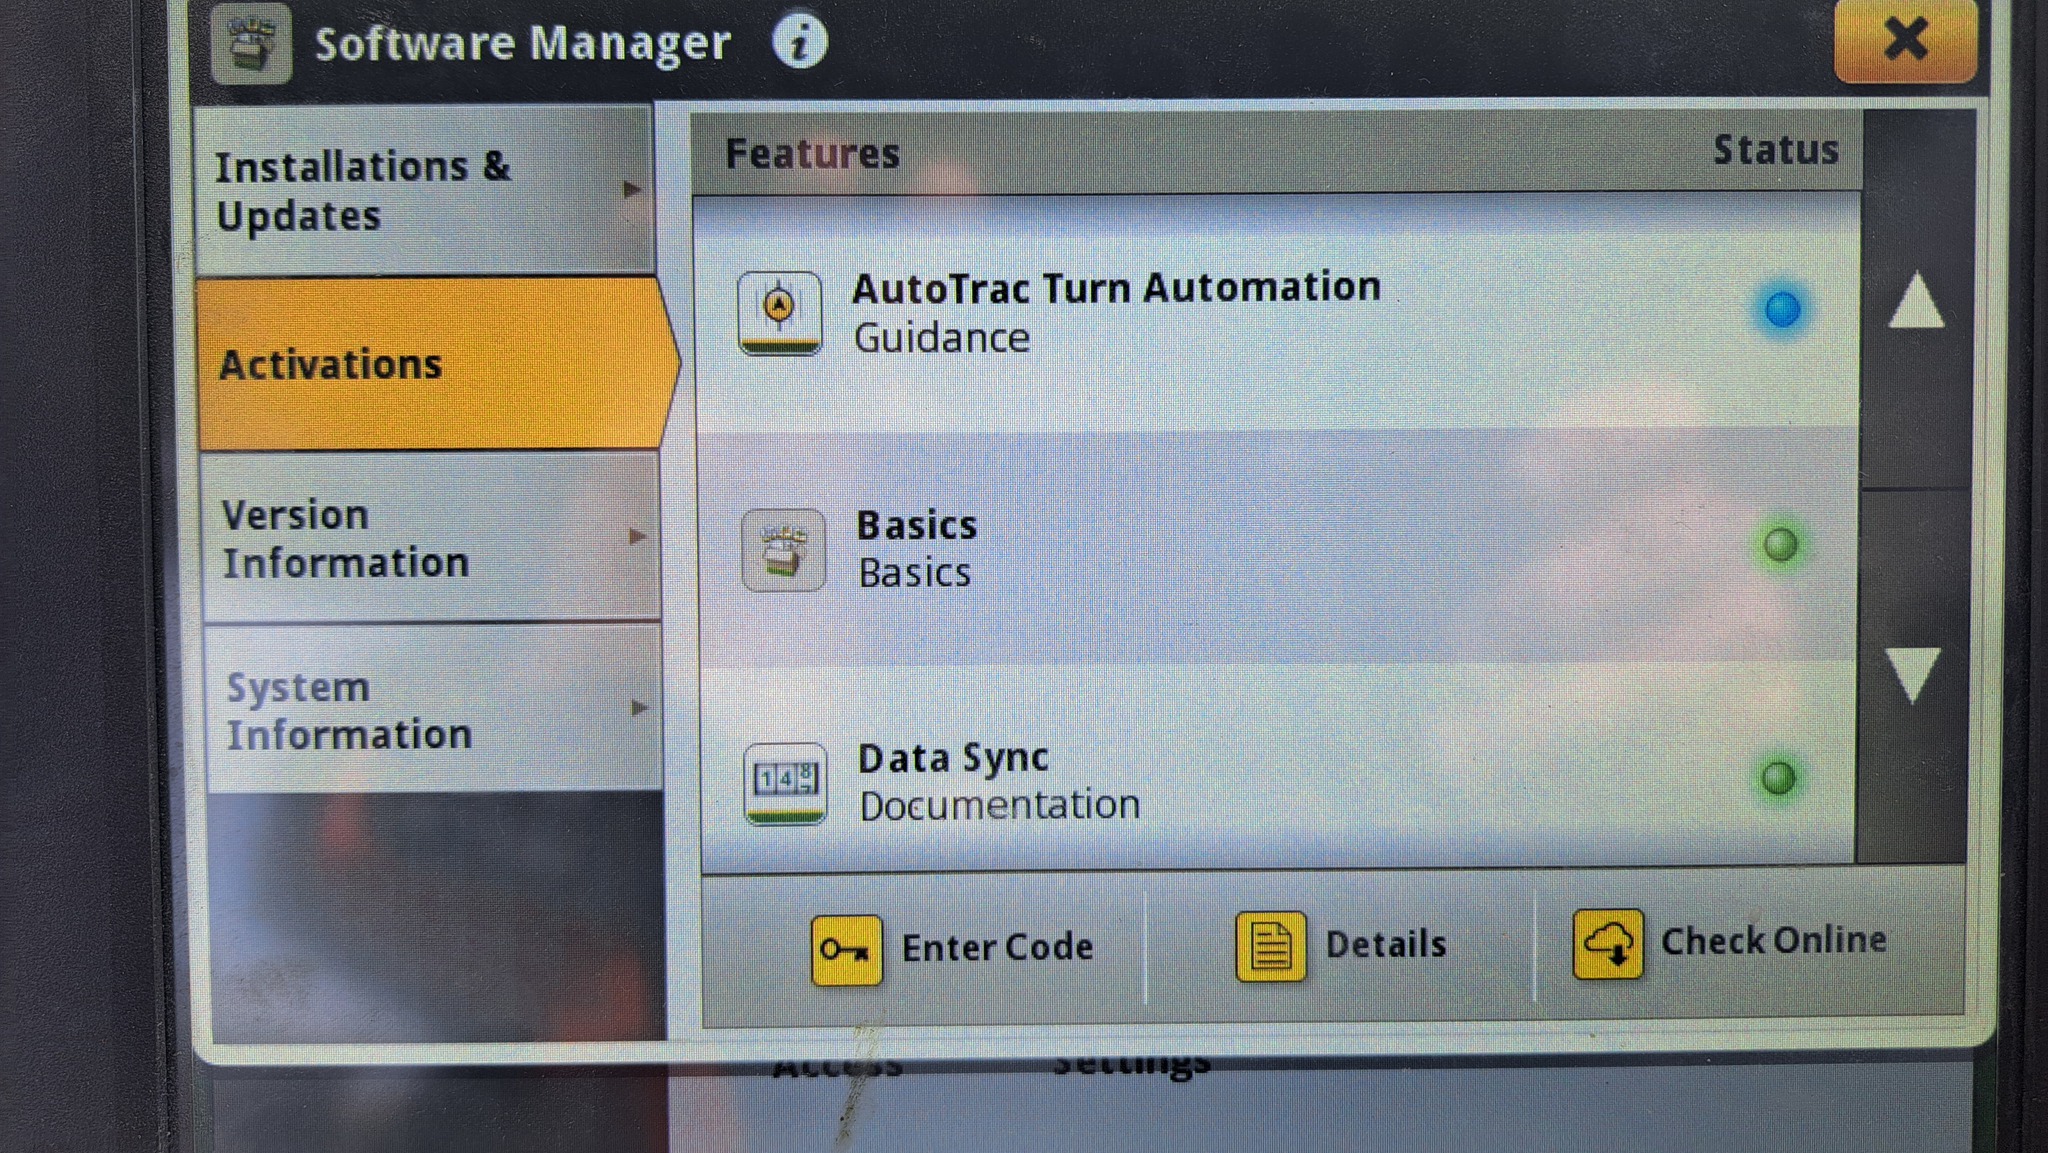Click the Software Manager app icon
The height and width of the screenshot is (1153, 2048).
(x=252, y=43)
